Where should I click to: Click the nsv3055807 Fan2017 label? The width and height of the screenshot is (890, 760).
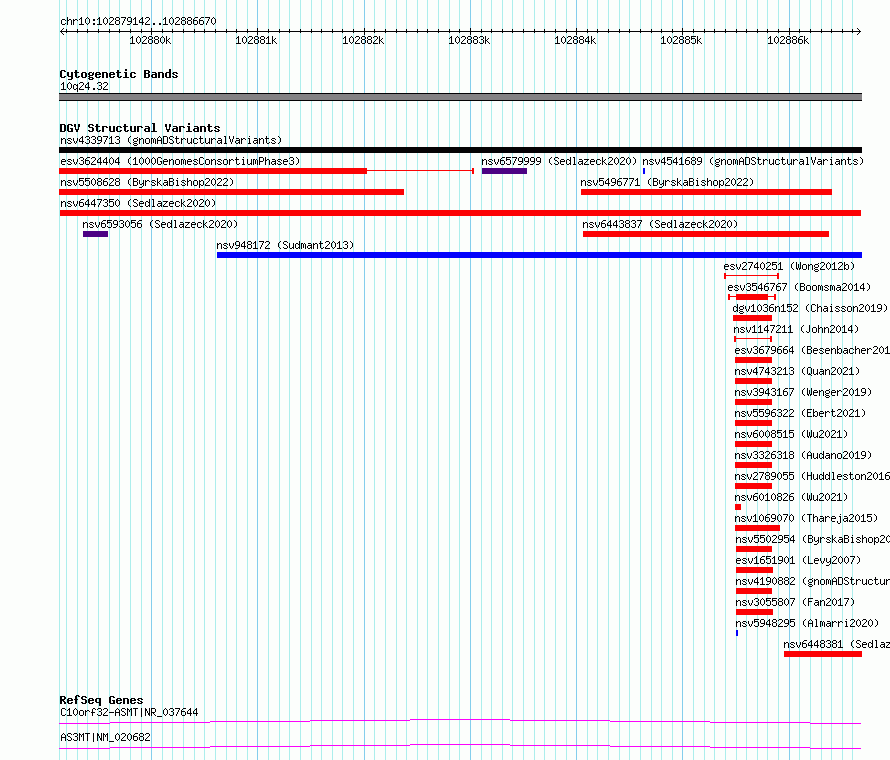pos(795,602)
